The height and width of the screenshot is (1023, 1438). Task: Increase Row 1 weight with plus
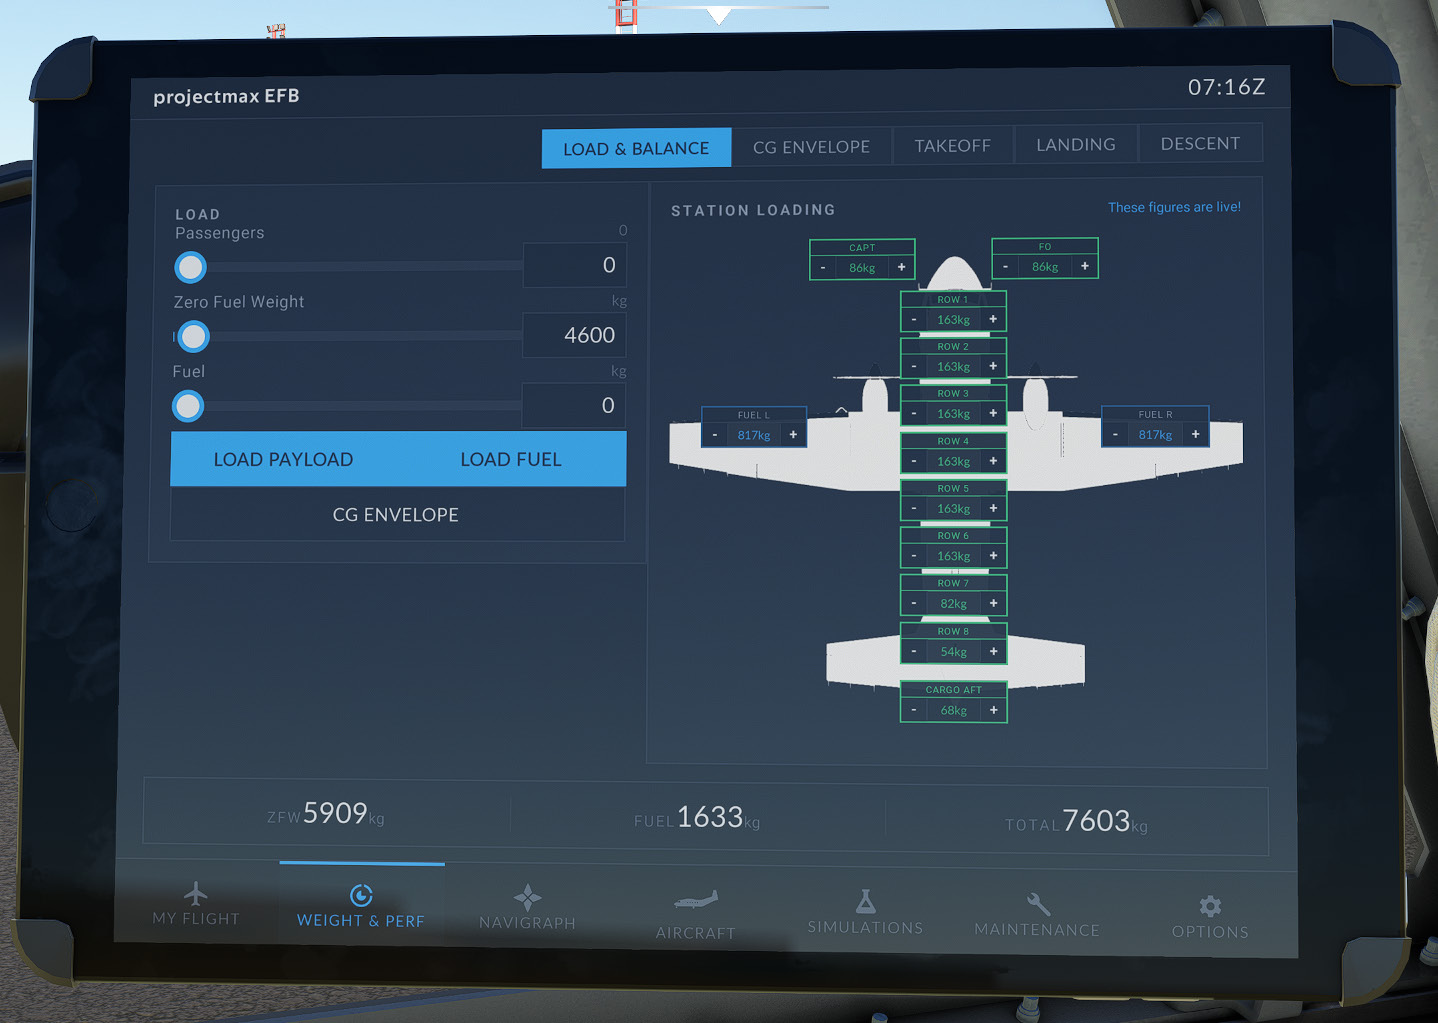(x=993, y=319)
